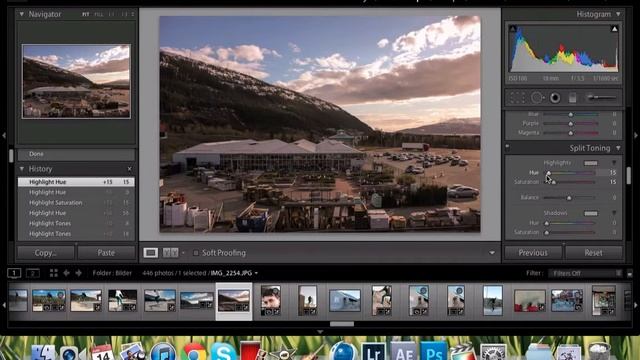Click the Previous button
This screenshot has width=640, height=360.
coord(533,253)
